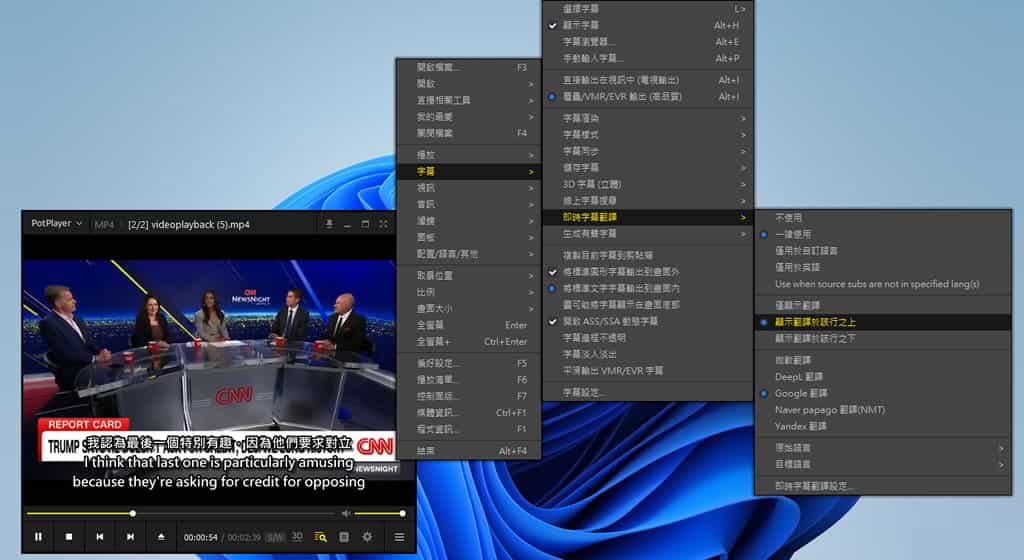Open the gear settings icon in control bar
1024x560 pixels.
tap(368, 537)
